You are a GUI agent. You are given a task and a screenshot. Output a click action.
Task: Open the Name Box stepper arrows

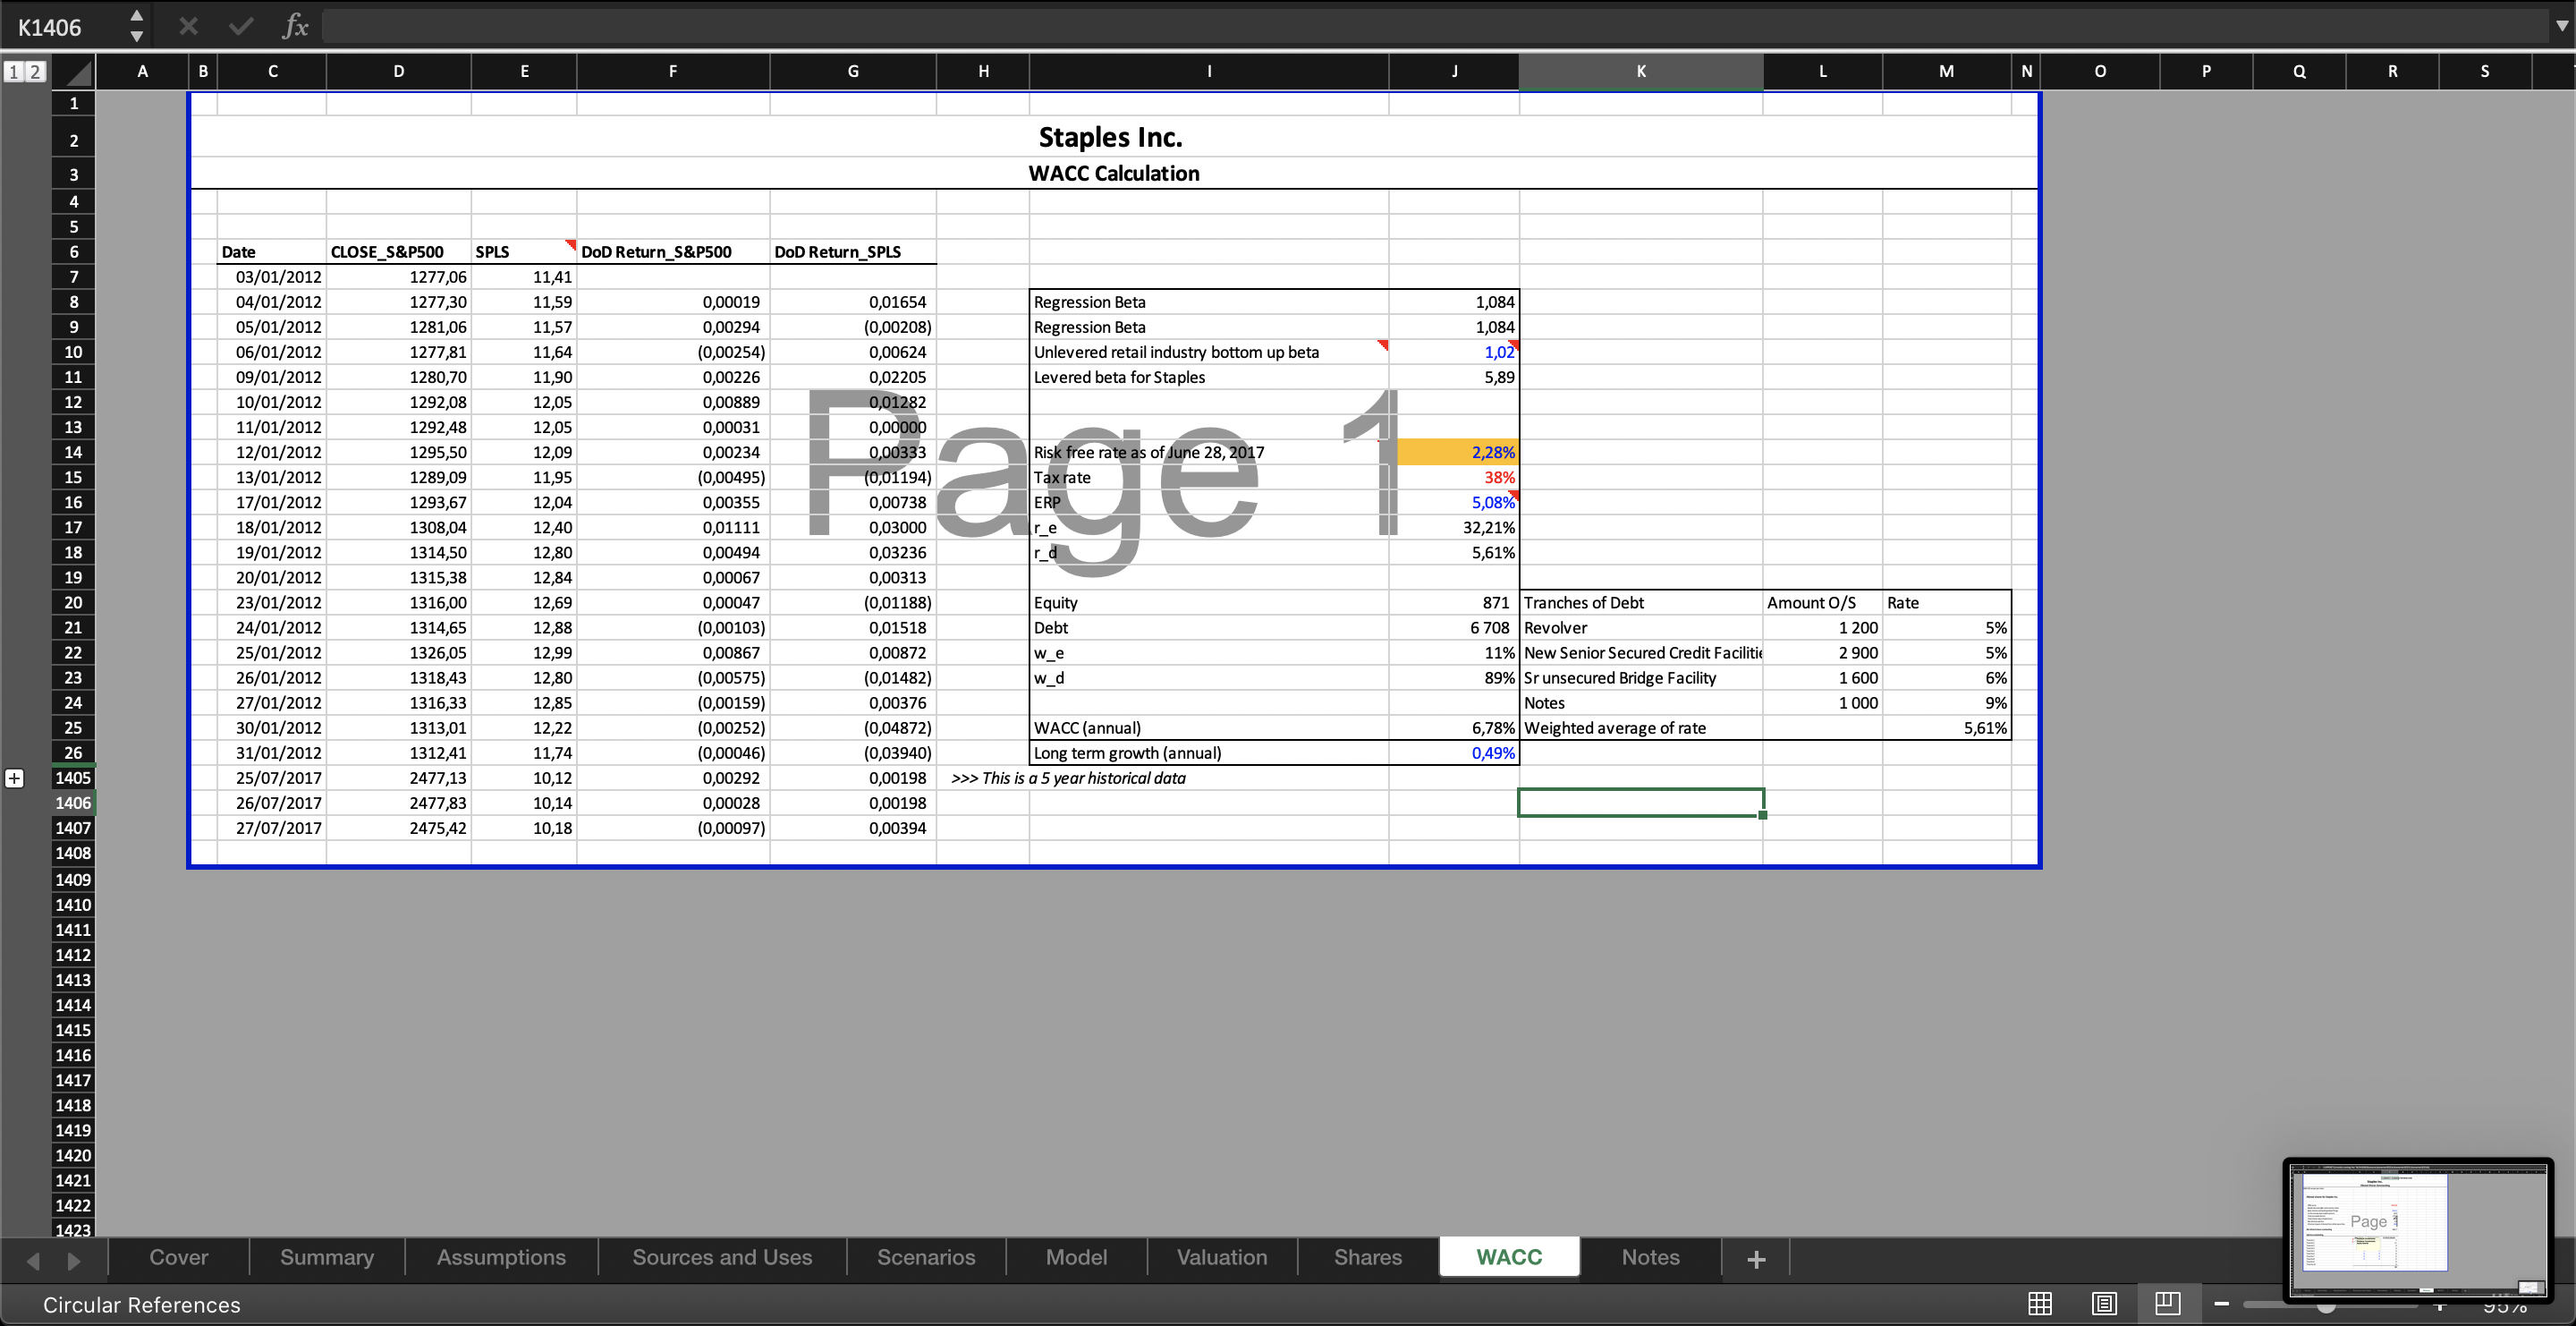(137, 26)
